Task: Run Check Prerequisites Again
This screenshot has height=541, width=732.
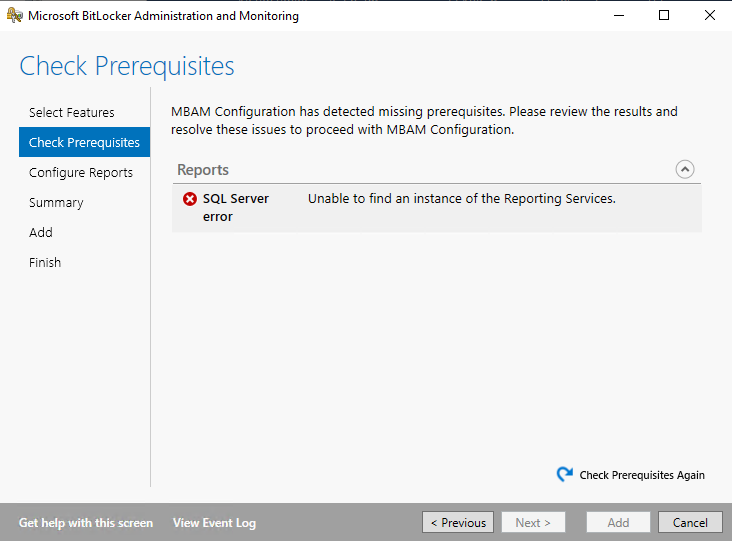Action: tap(642, 475)
